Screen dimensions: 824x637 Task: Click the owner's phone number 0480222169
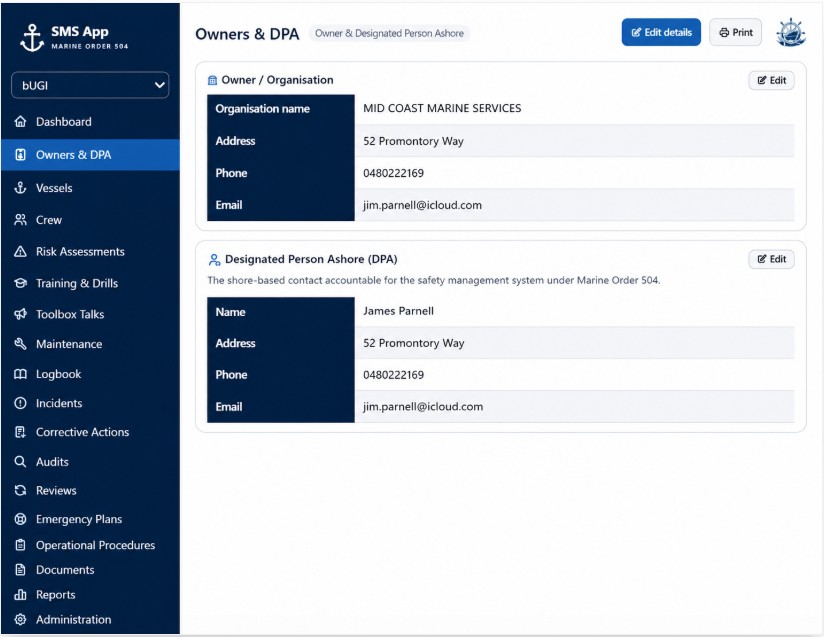pos(393,173)
